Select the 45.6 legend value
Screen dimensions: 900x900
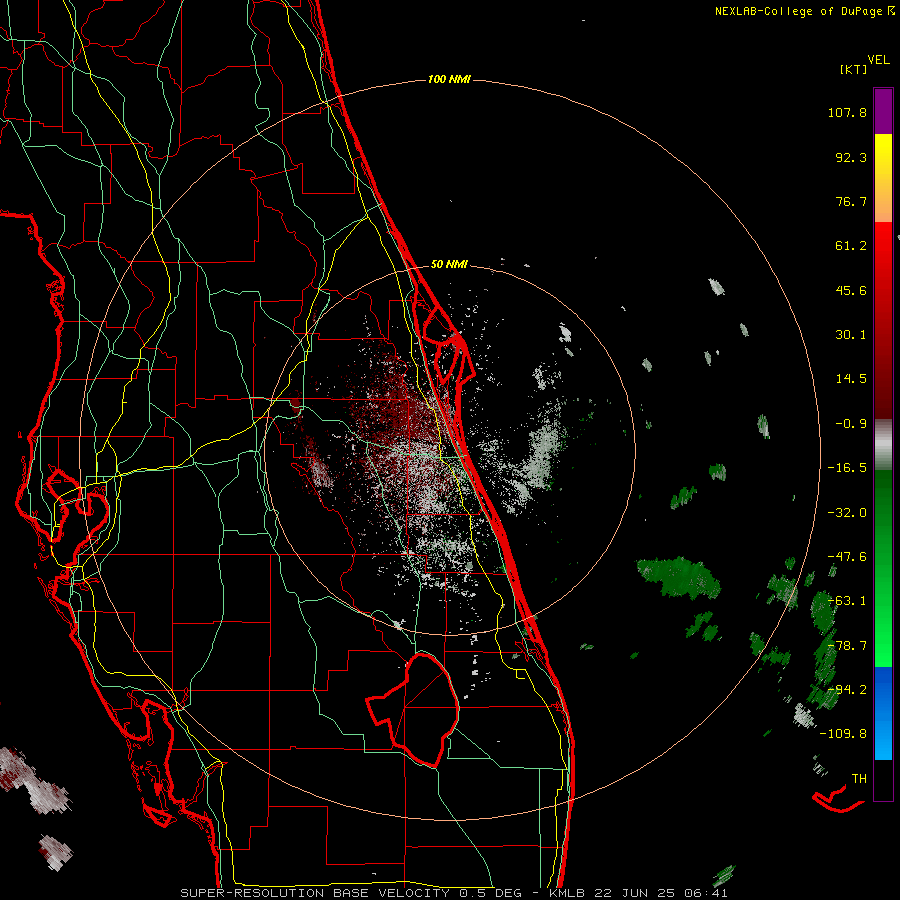coord(851,290)
